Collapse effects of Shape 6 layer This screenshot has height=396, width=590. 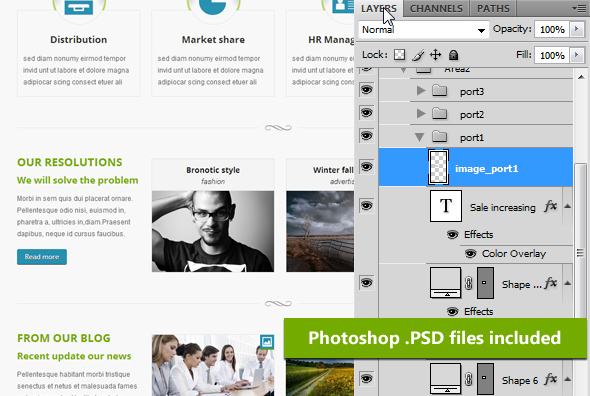568,379
